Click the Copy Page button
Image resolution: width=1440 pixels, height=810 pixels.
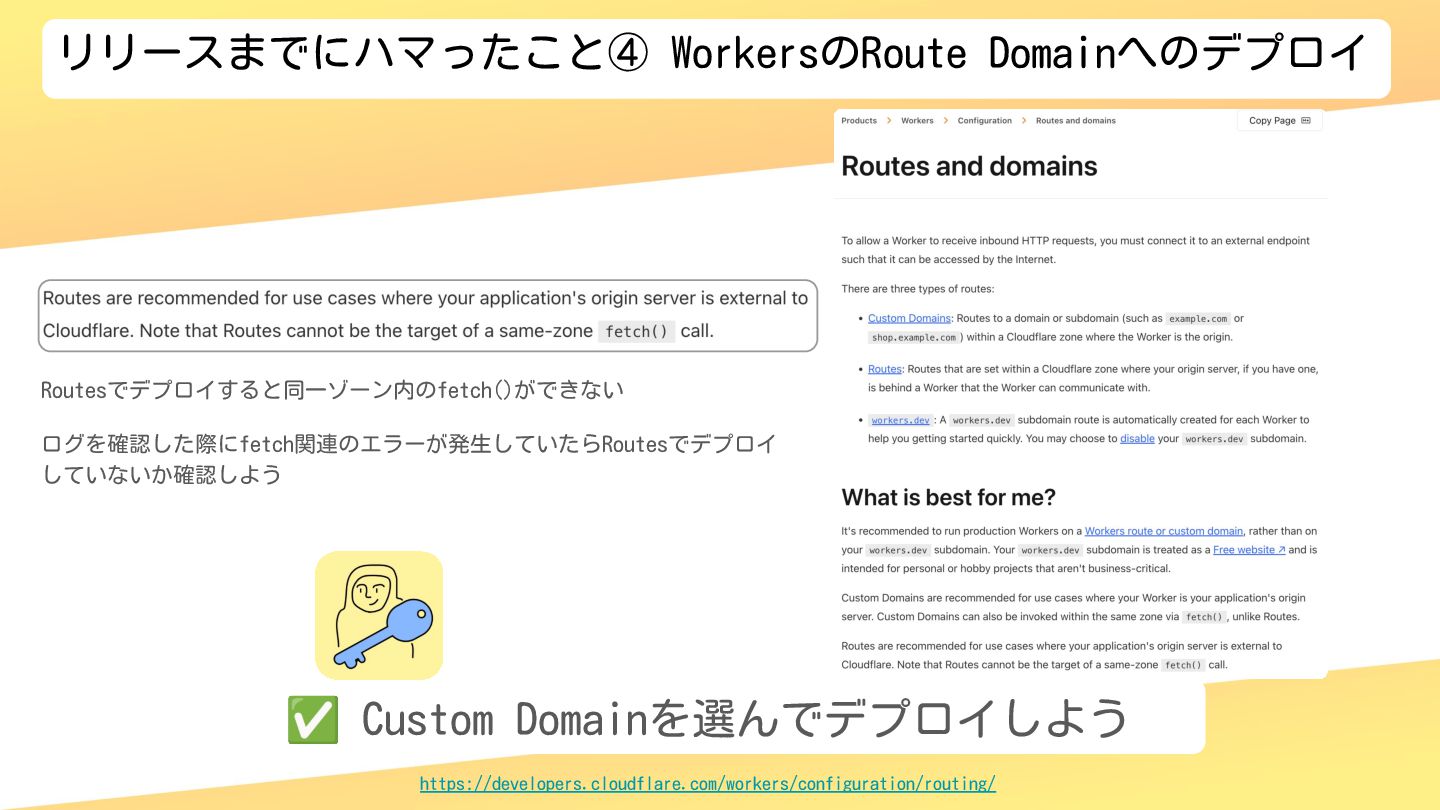coord(1280,120)
